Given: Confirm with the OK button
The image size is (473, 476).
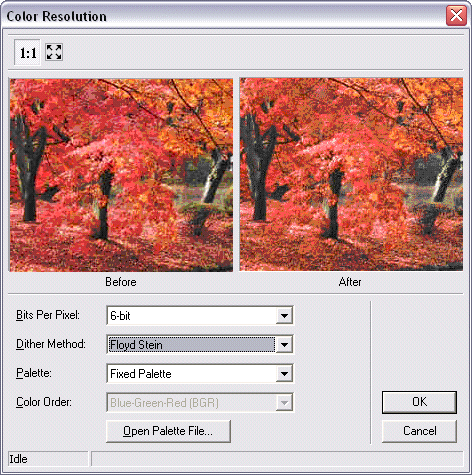Looking at the screenshot, I should (x=419, y=402).
